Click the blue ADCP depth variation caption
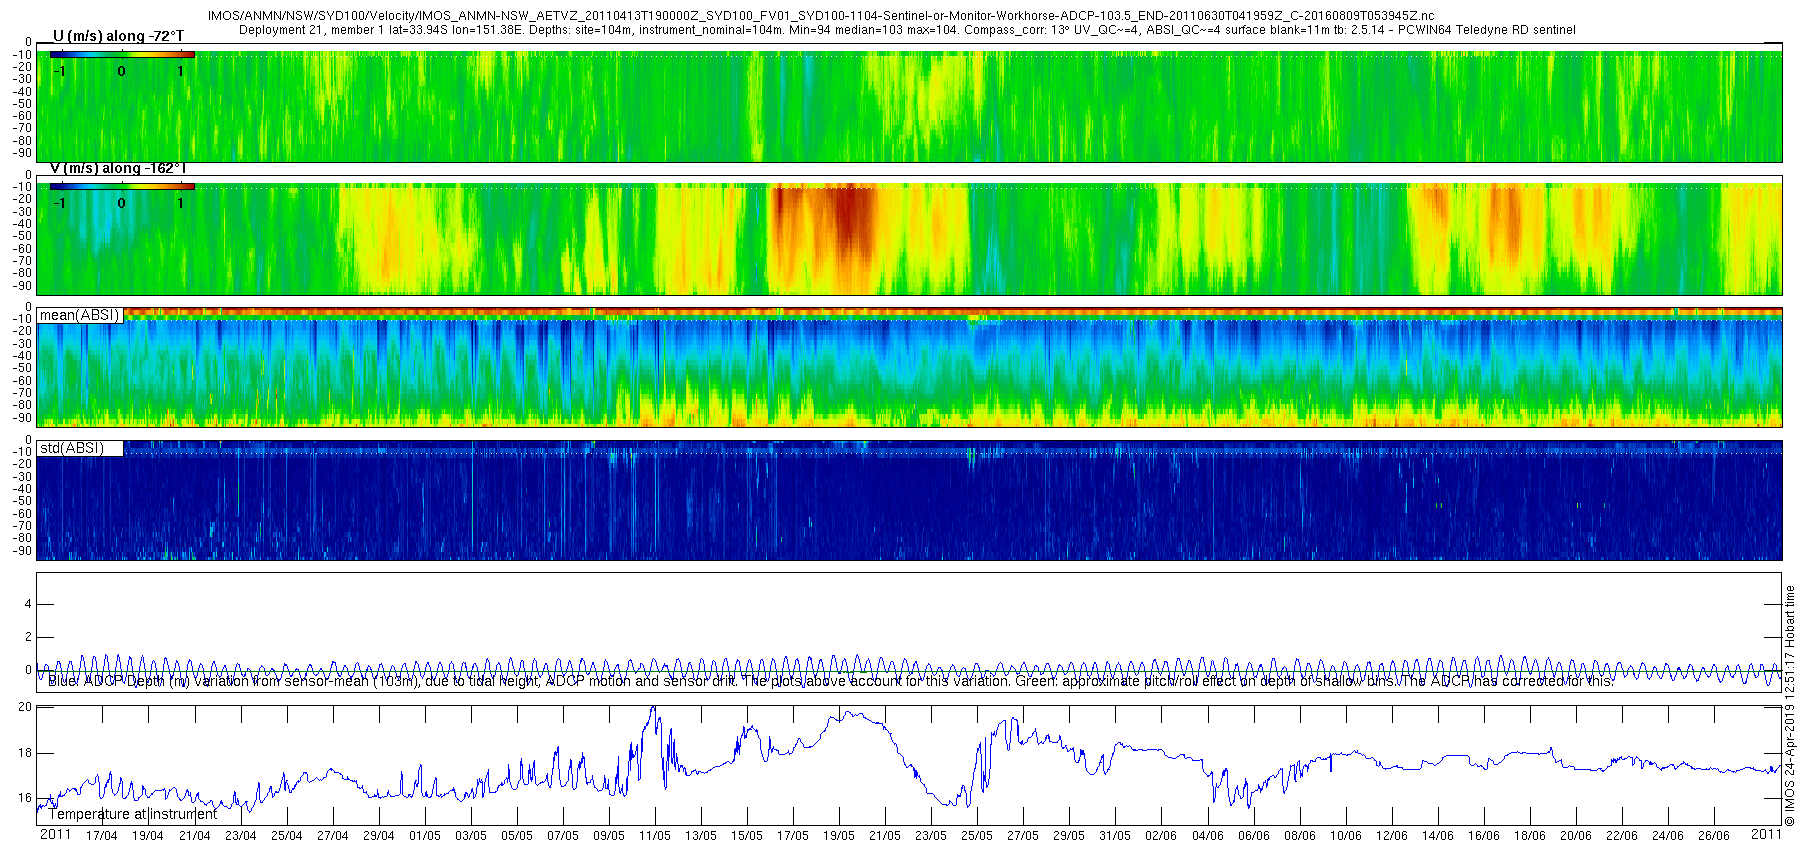1800x850 pixels. pyautogui.click(x=830, y=681)
